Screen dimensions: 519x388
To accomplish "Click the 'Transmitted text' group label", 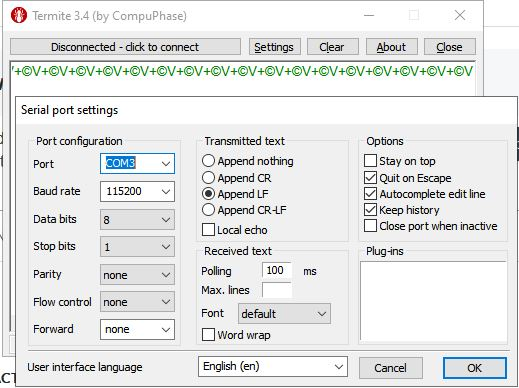I will [245, 141].
